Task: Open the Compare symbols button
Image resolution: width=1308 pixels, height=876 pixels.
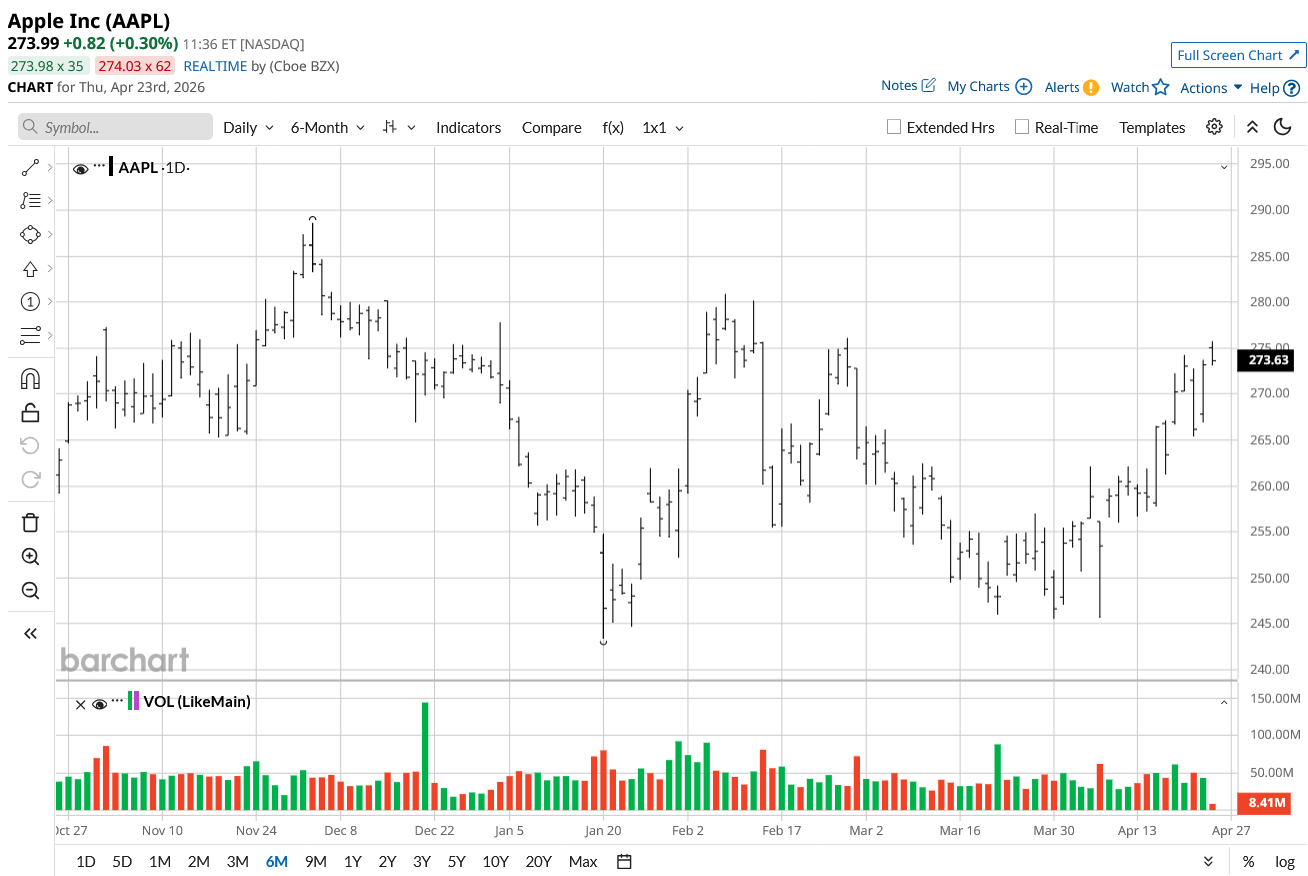Action: pyautogui.click(x=552, y=127)
